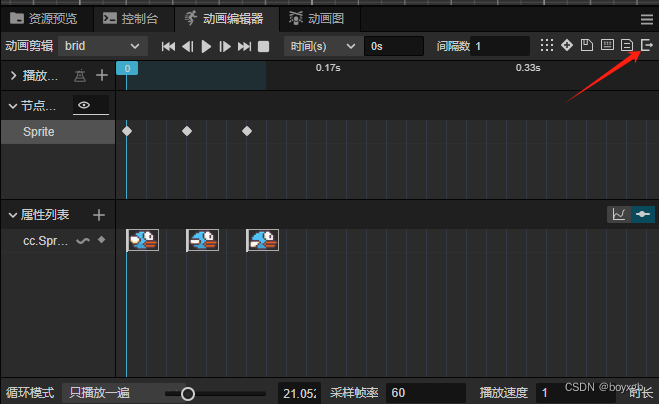The width and height of the screenshot is (659, 404).
Task: Select second Sprite keyframe diamond
Action: coord(187,131)
